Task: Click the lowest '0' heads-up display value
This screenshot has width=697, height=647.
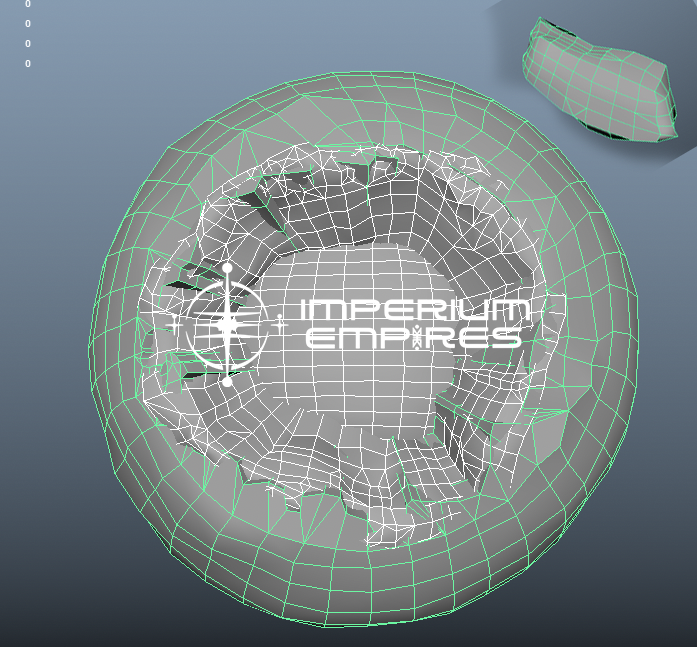Action: coord(28,64)
